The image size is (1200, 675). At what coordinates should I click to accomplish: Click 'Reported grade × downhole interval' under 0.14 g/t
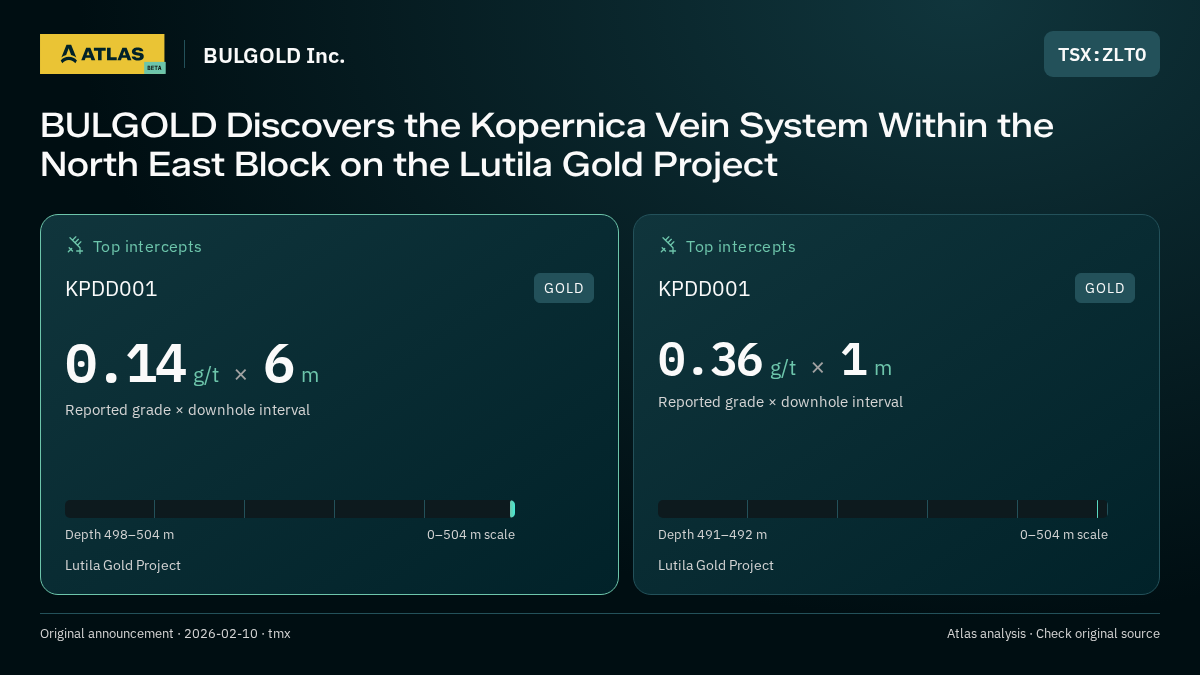[187, 410]
